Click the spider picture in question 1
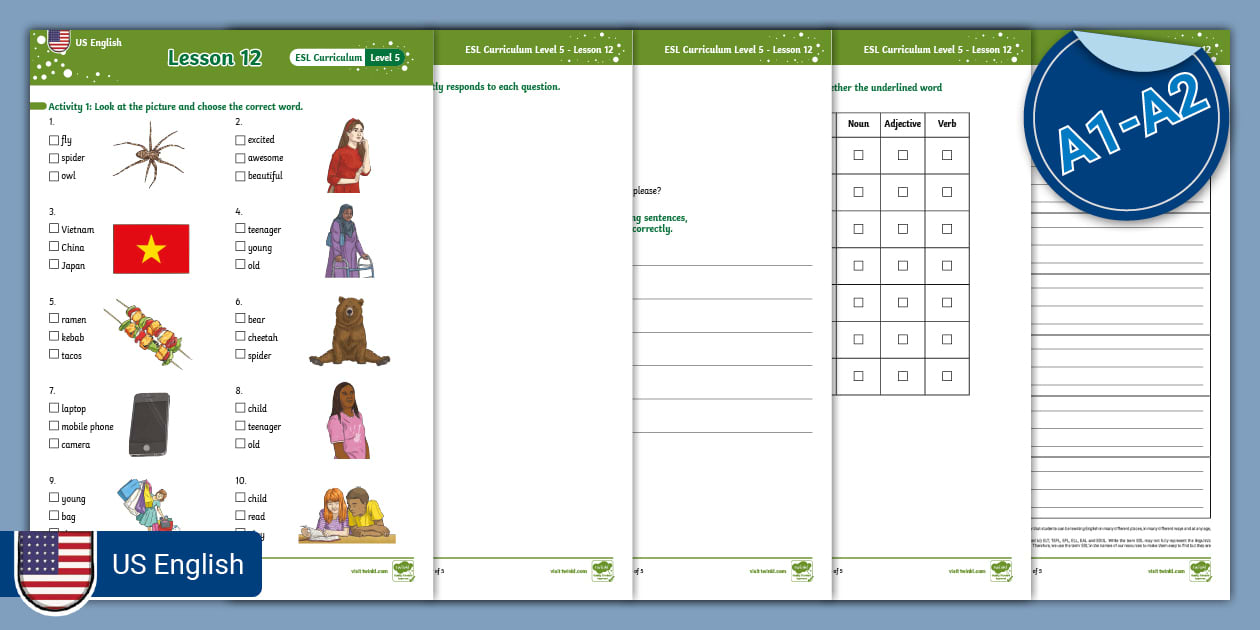1260x630 pixels. coord(149,153)
